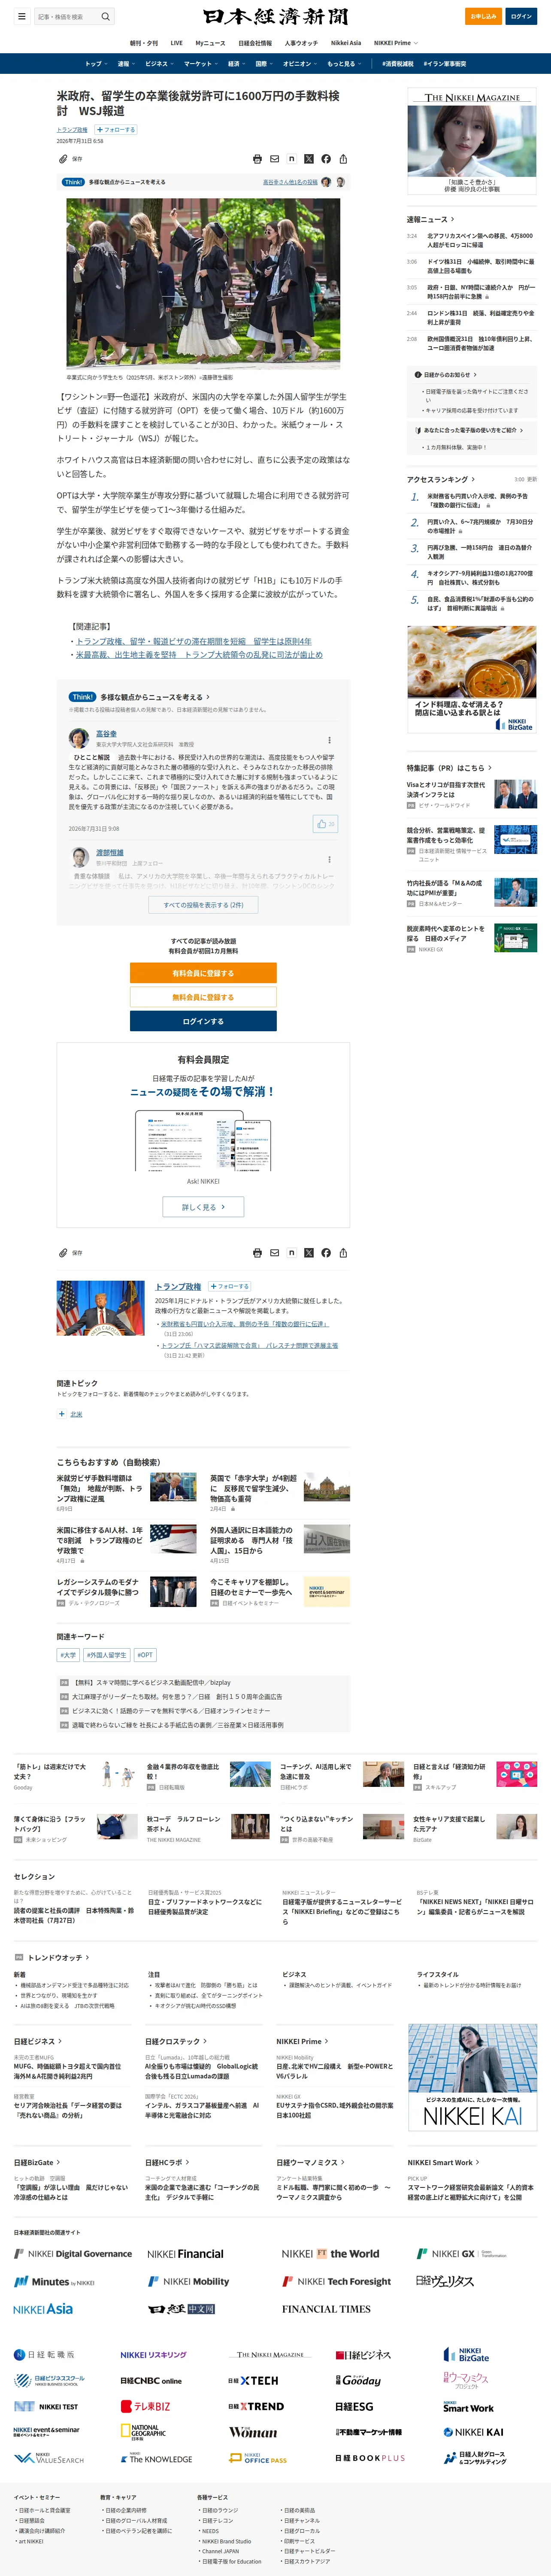Image resolution: width=551 pixels, height=2576 pixels.
Task: Open the 速報ニュース section heading
Action: (x=430, y=219)
